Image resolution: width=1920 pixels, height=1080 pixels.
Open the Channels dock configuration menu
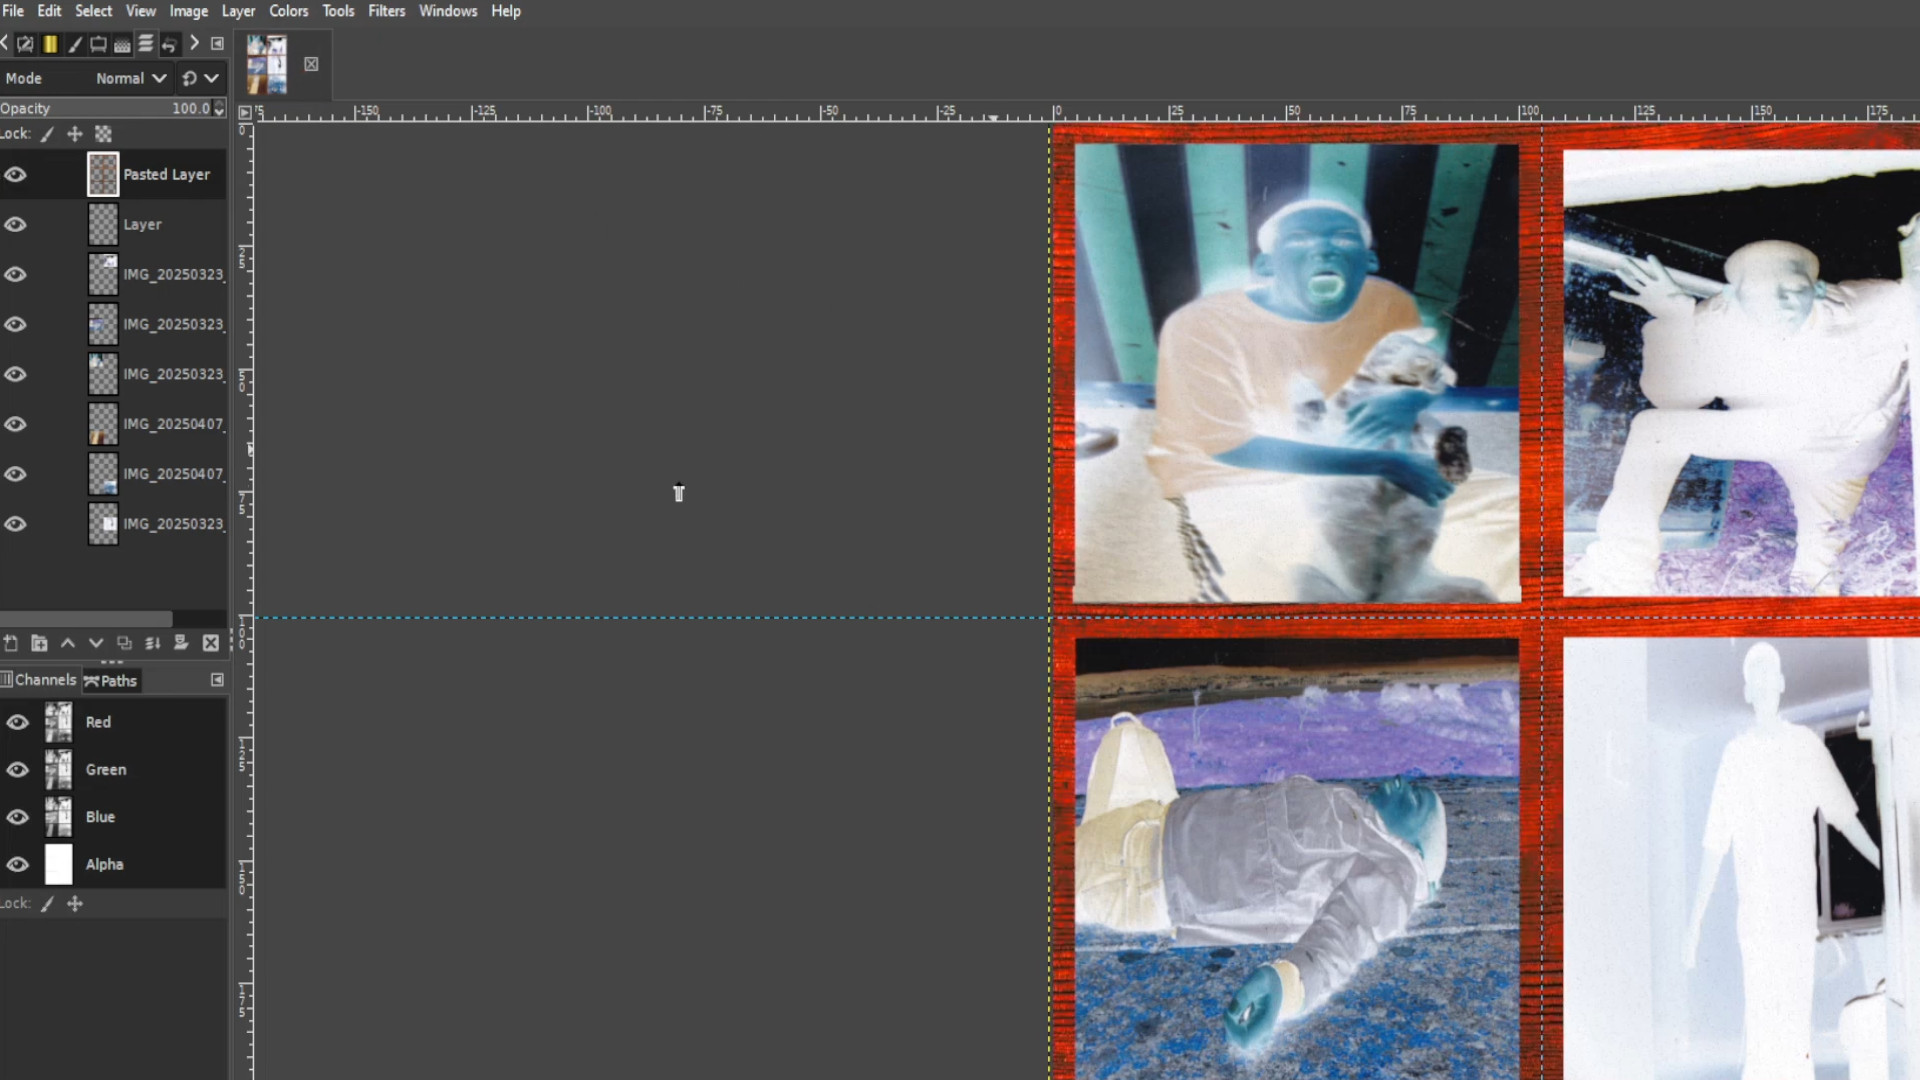tap(217, 680)
